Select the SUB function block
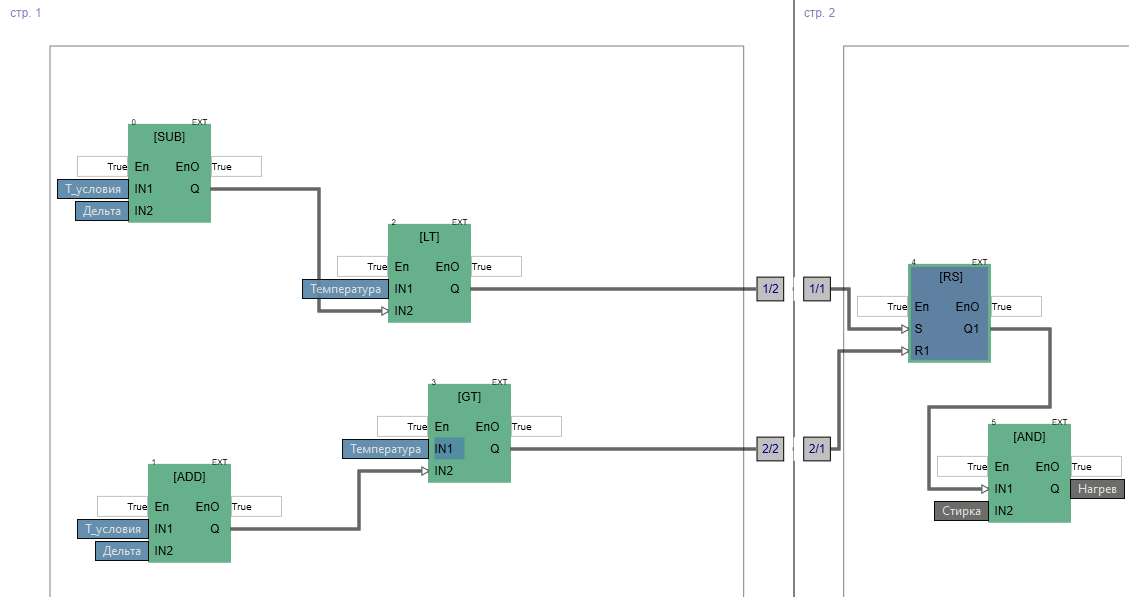This screenshot has height=597, width=1129. (169, 137)
